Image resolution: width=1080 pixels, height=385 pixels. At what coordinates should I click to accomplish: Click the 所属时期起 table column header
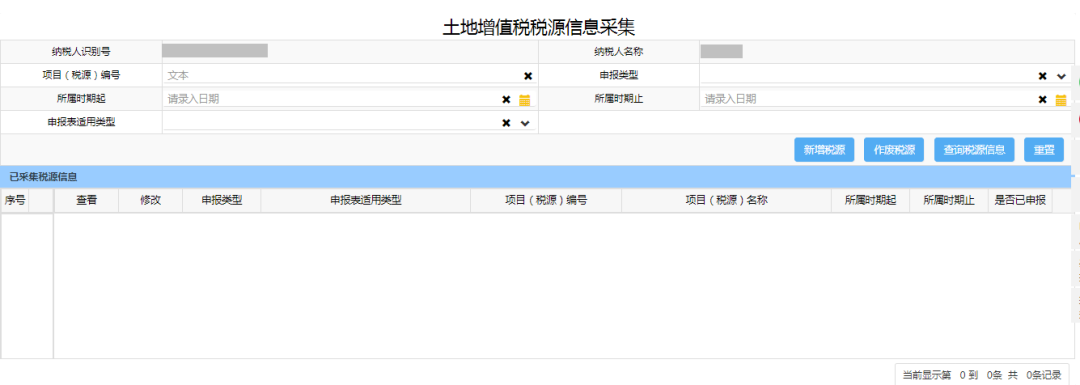pos(870,200)
